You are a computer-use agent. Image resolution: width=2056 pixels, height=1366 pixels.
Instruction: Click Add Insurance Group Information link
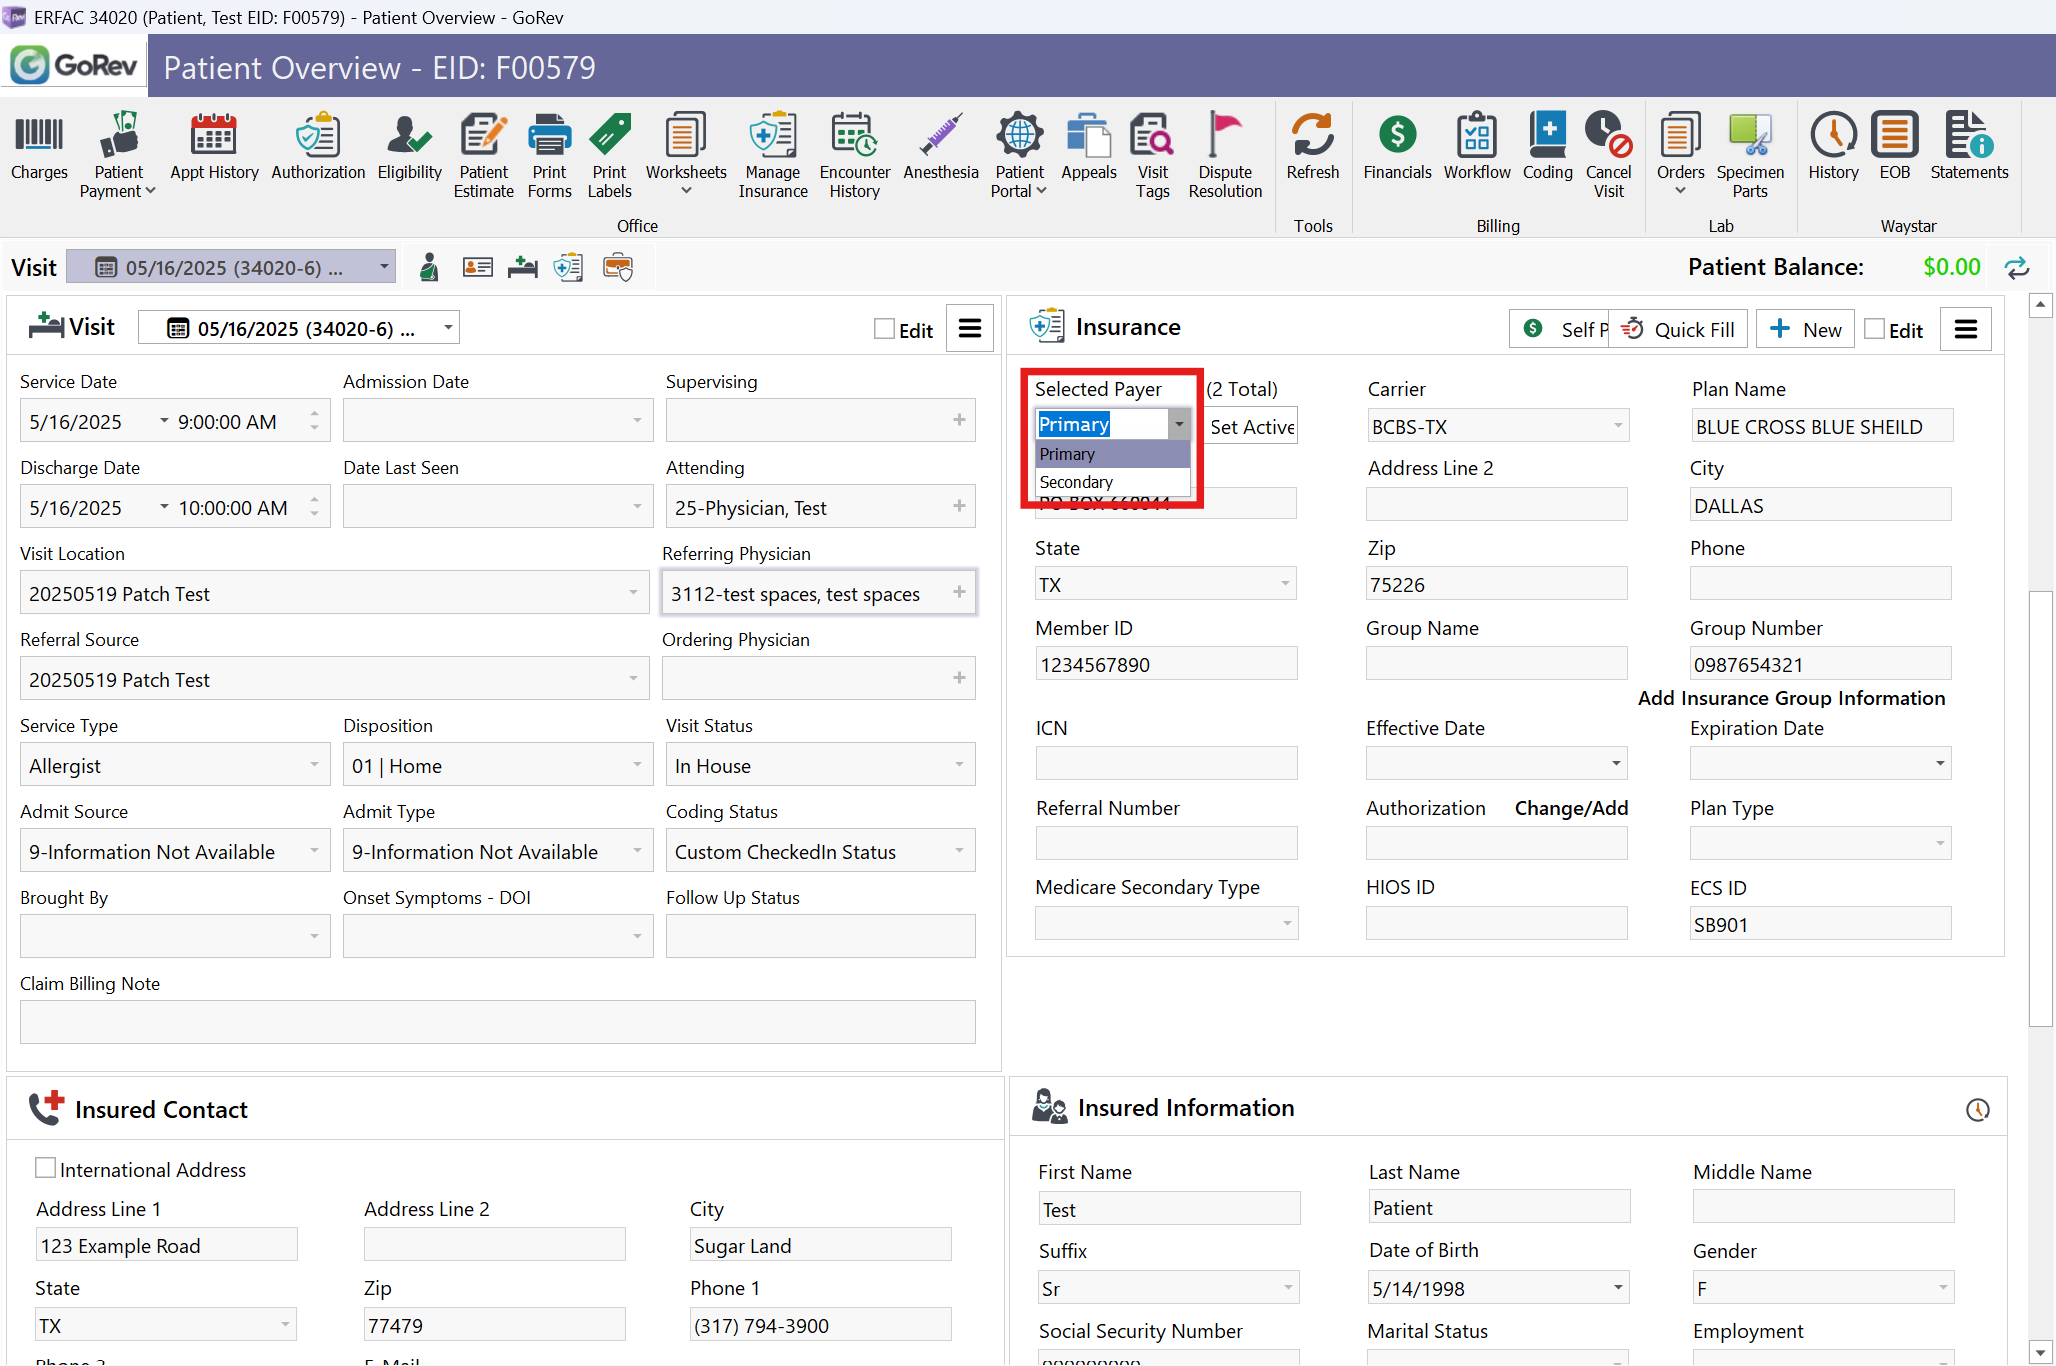click(1791, 698)
